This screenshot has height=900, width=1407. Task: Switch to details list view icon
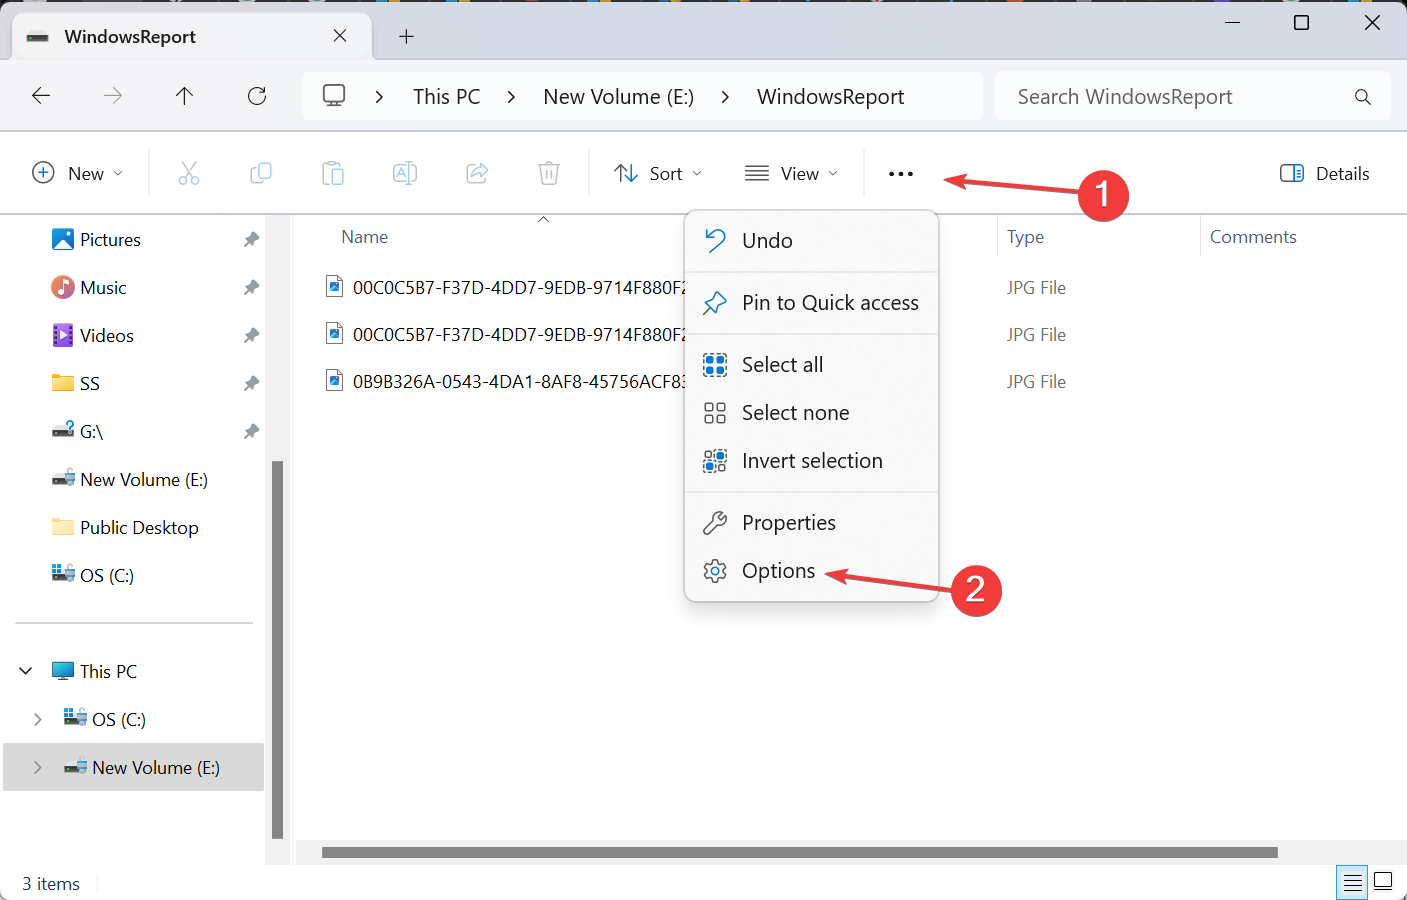pyautogui.click(x=1352, y=882)
